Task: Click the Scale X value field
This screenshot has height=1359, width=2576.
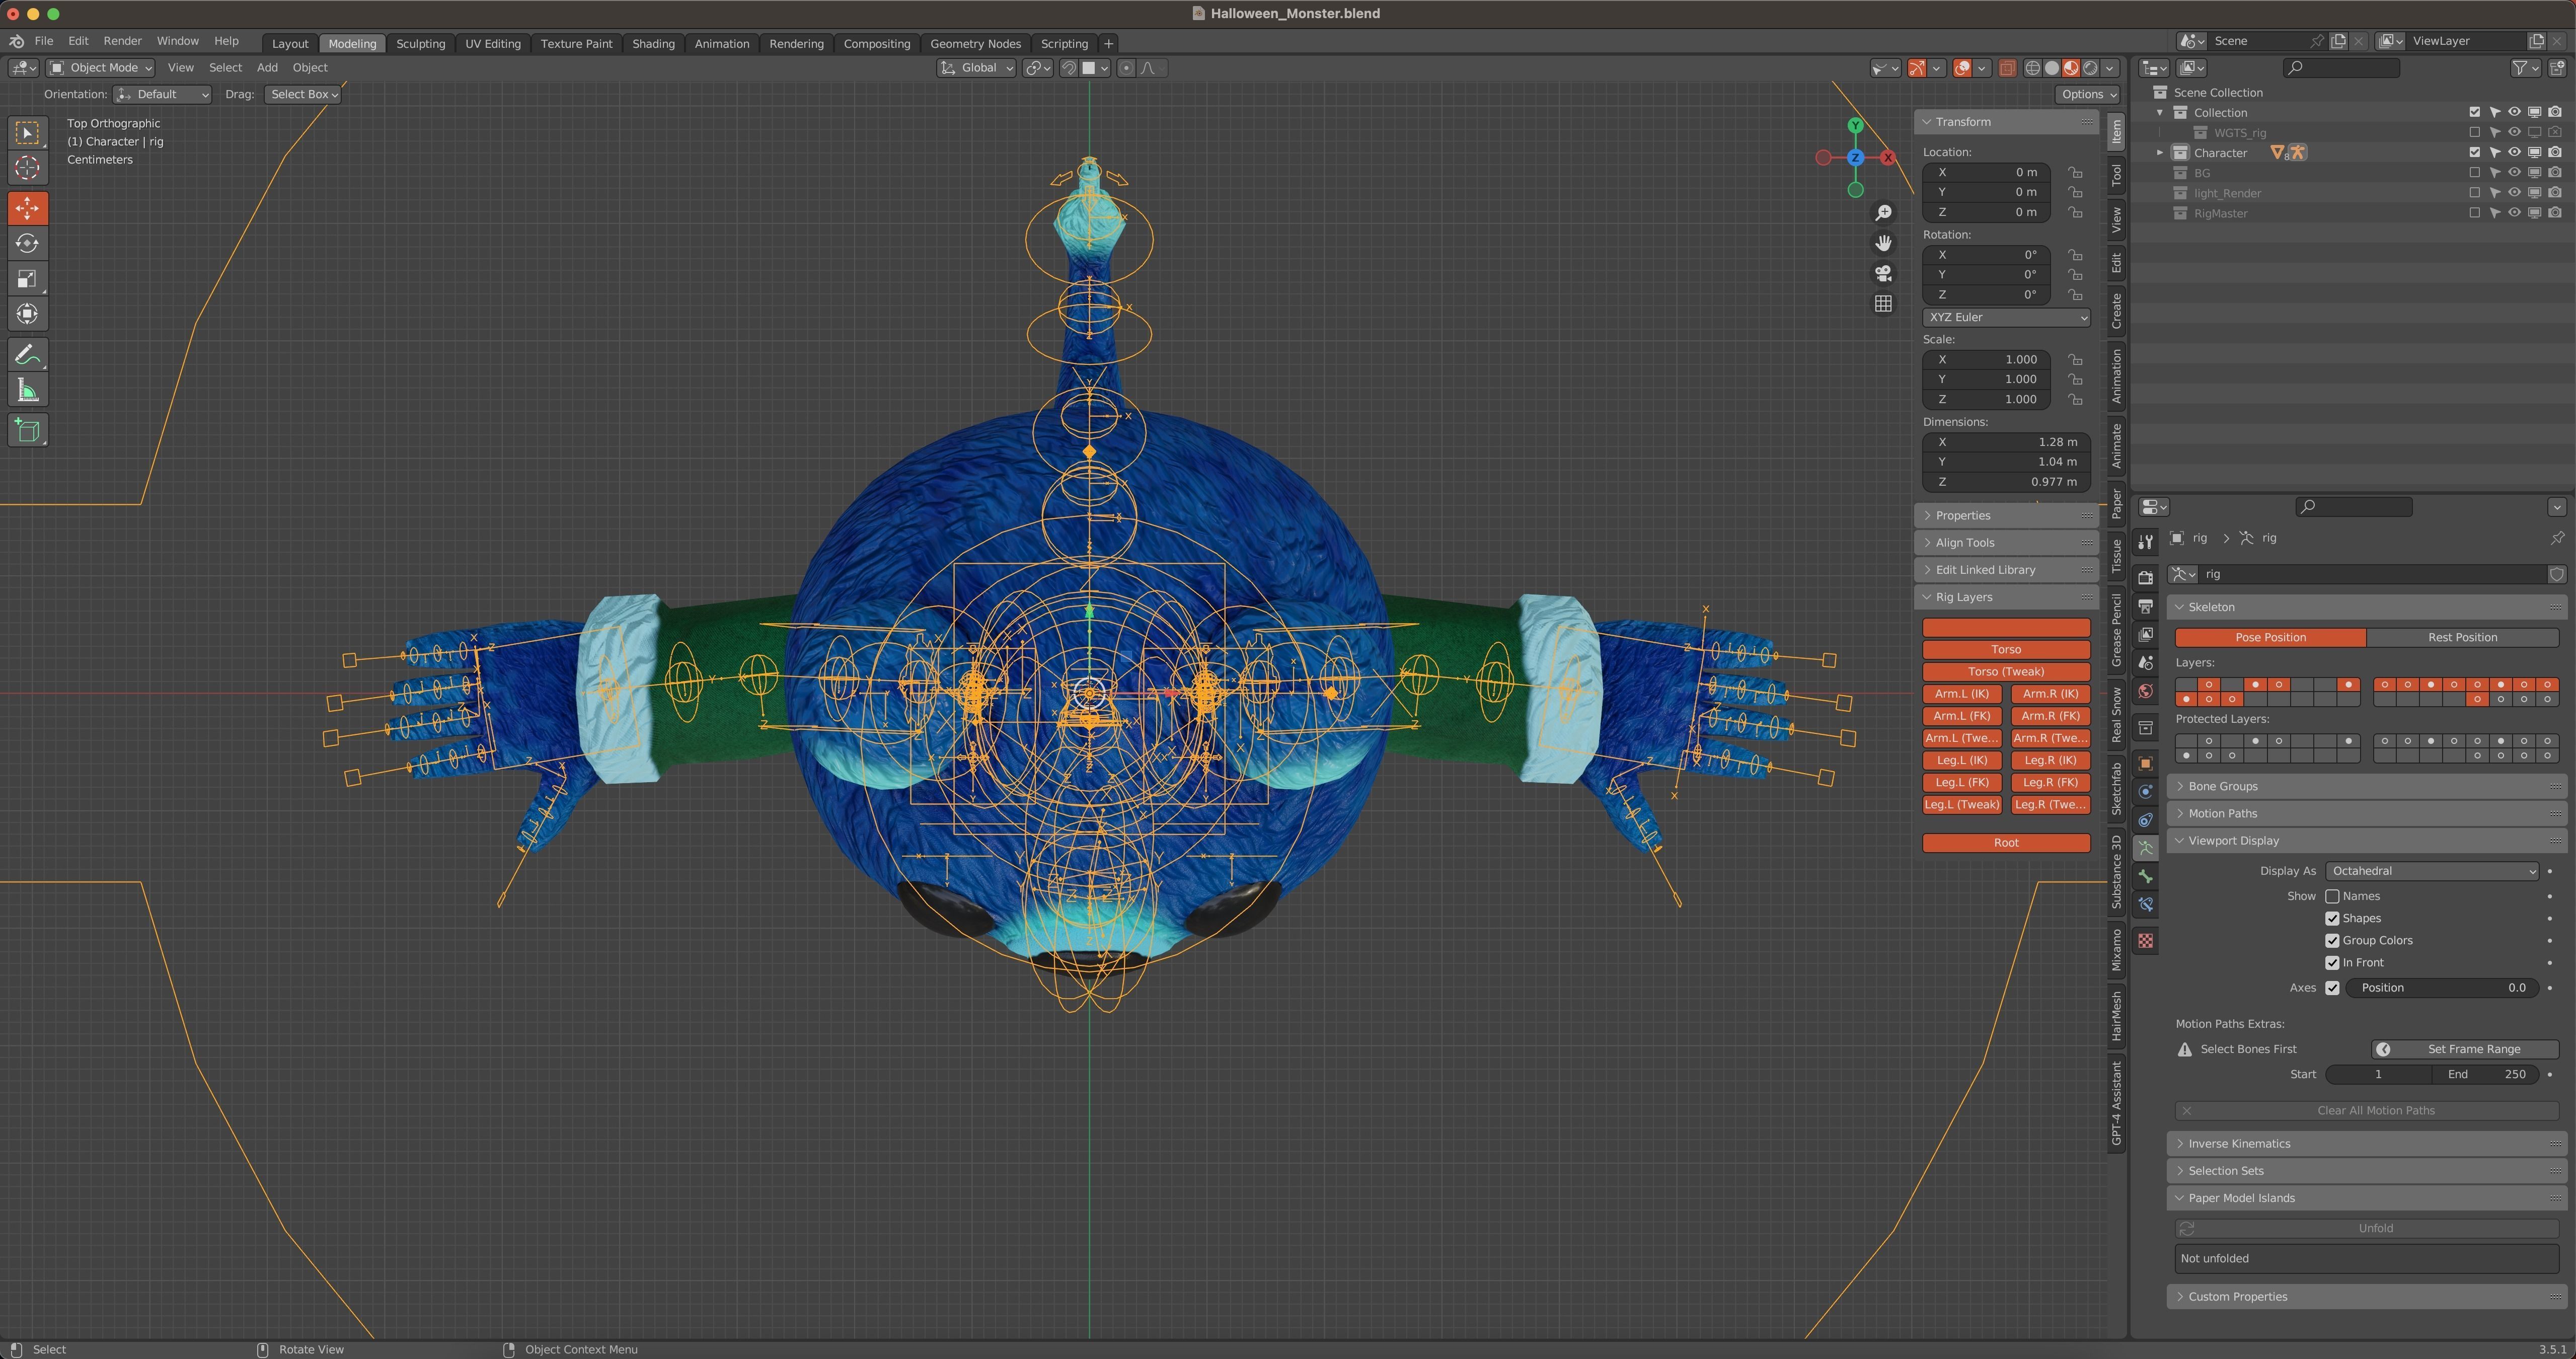Action: 1986,359
